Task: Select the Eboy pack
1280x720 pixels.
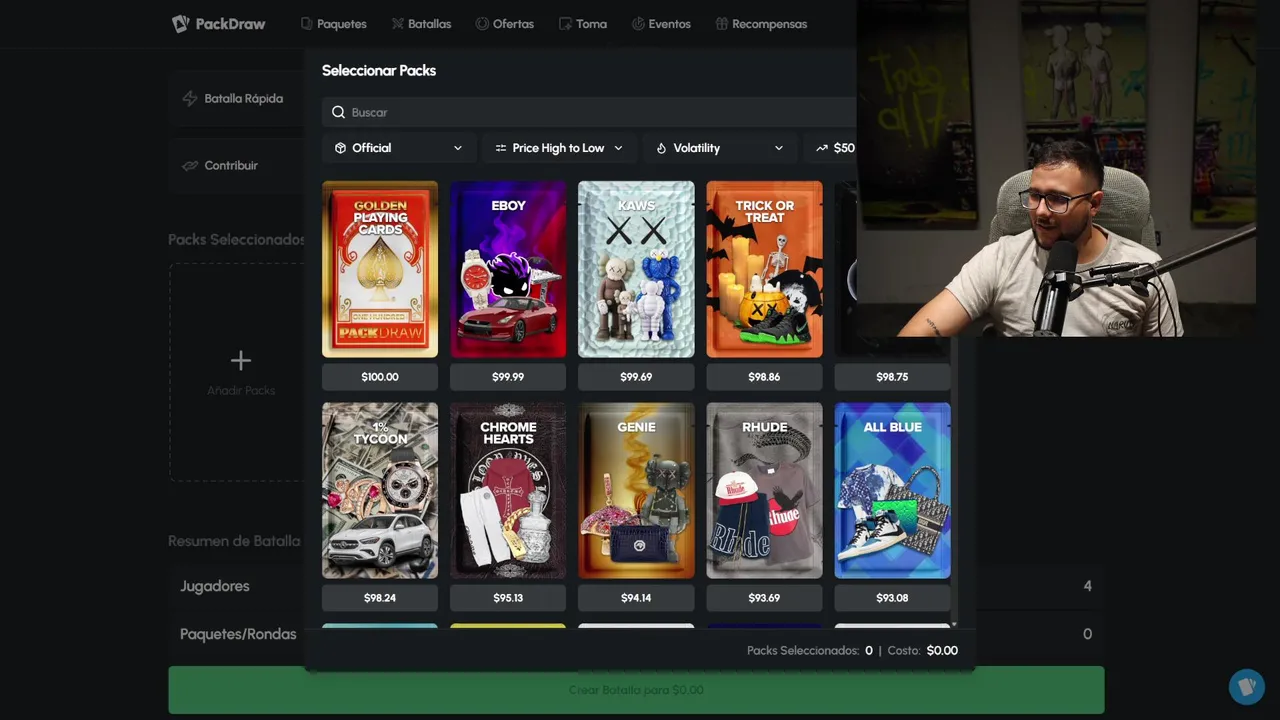Action: click(x=508, y=269)
